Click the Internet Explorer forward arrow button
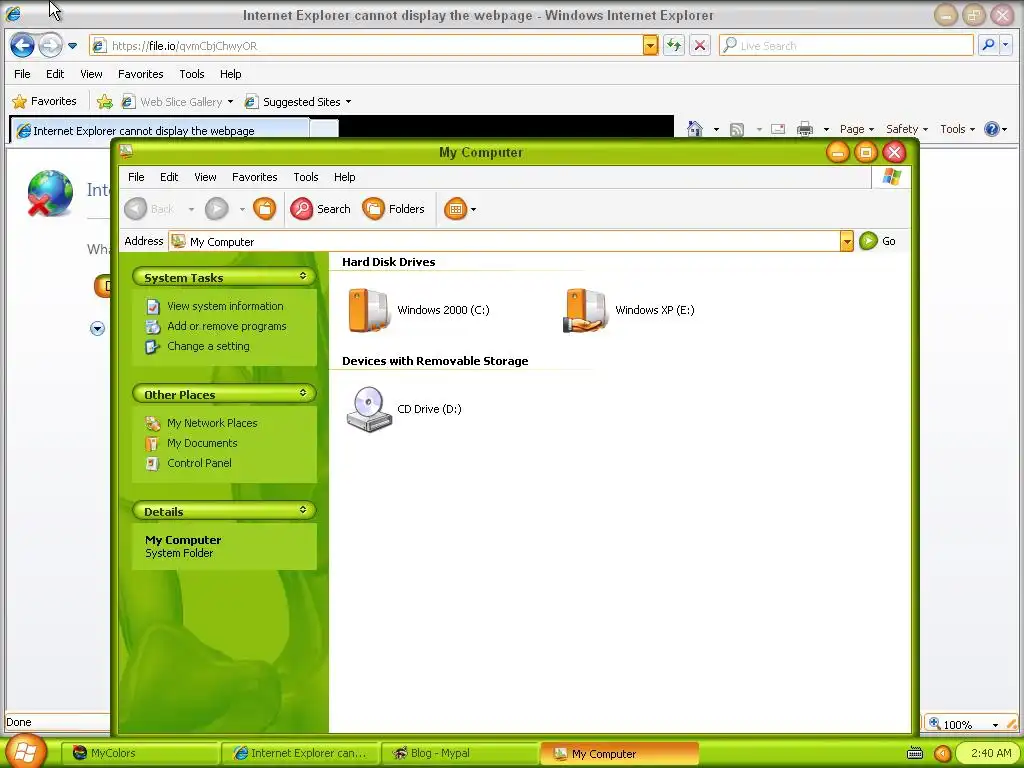 coord(50,46)
